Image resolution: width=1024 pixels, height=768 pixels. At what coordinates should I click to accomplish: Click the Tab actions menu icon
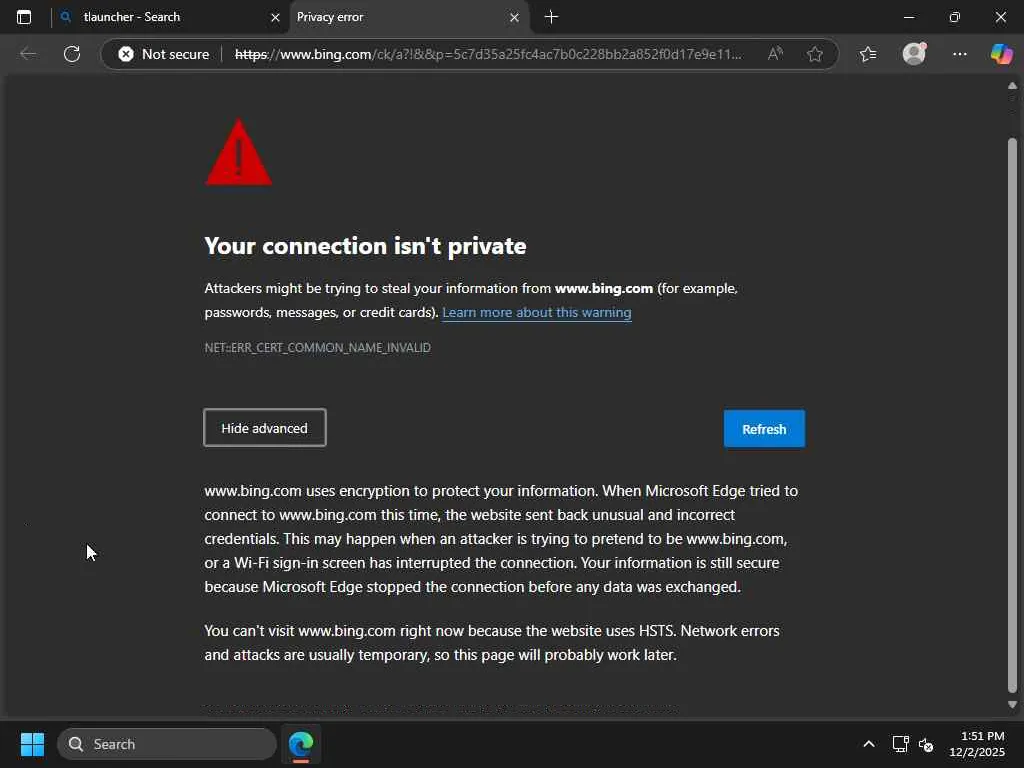(24, 17)
